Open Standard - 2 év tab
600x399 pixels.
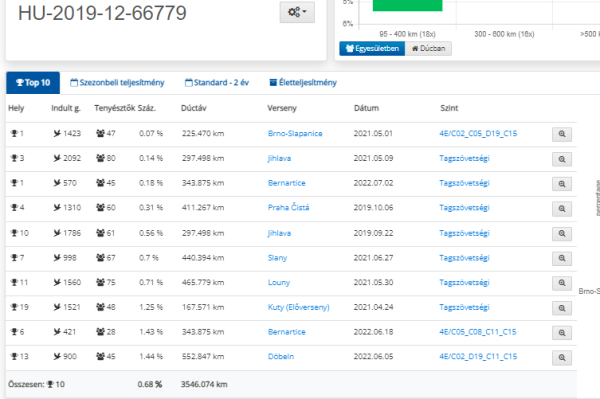(217, 83)
